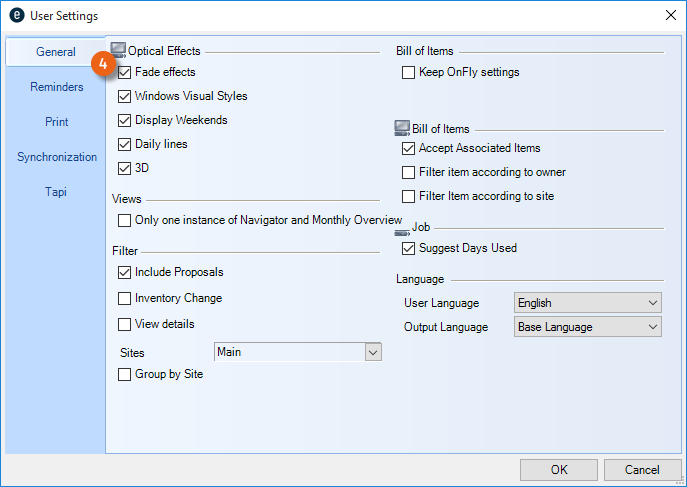Open the Sites dropdown showing Main
The image size is (687, 487).
pos(372,352)
